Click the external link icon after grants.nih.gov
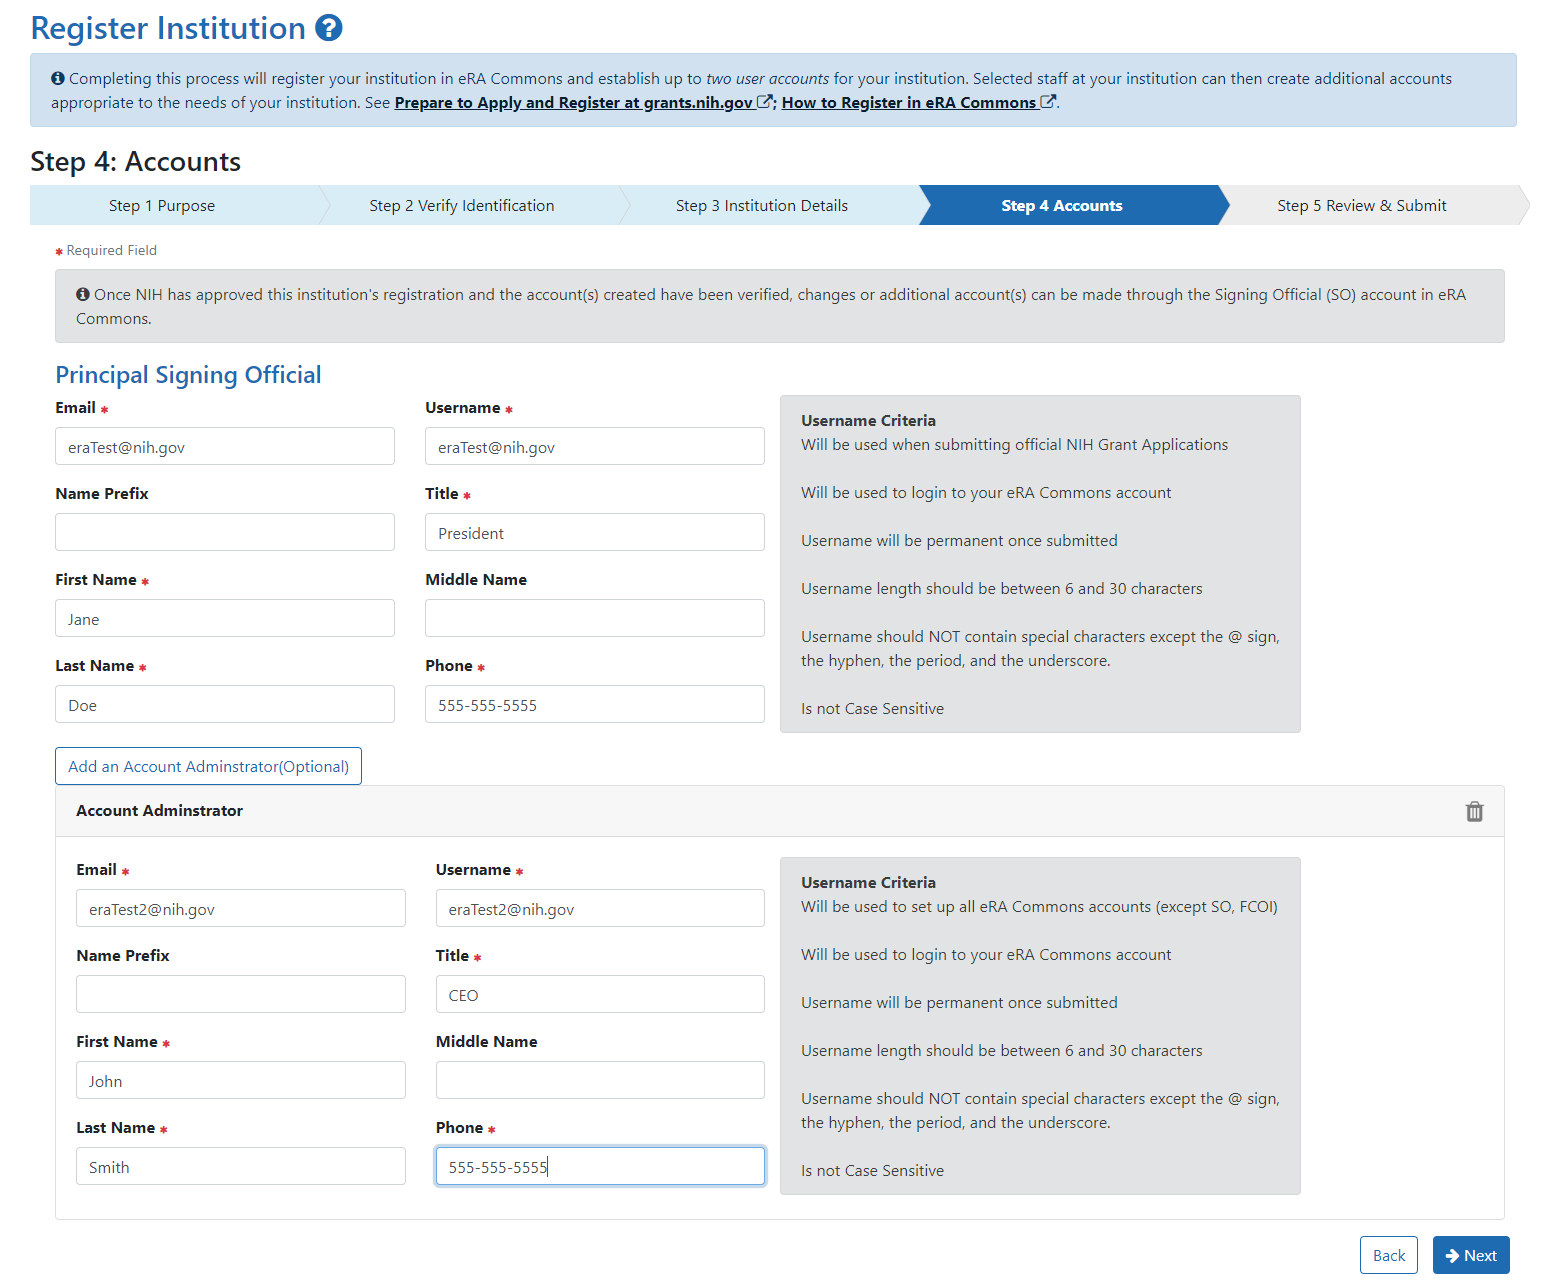This screenshot has width=1542, height=1286. point(763,101)
